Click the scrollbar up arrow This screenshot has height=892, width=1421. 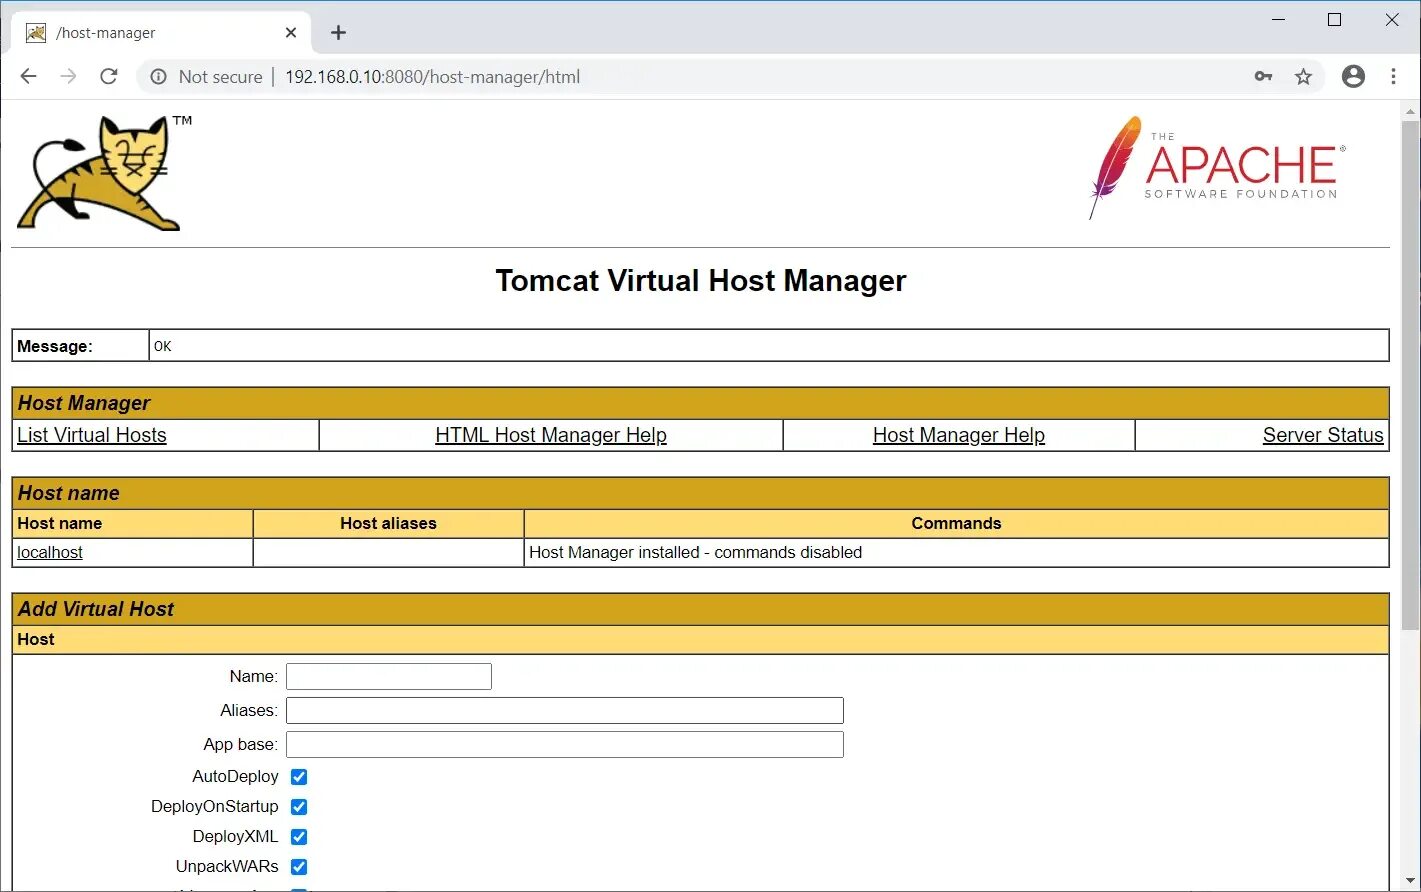coord(1410,110)
